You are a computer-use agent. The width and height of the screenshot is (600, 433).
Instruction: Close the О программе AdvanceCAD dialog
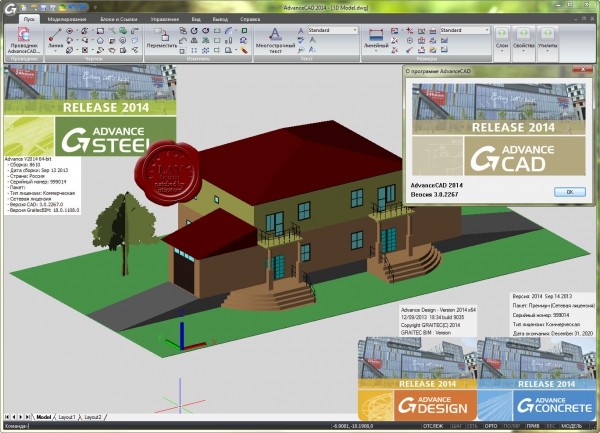tap(583, 70)
